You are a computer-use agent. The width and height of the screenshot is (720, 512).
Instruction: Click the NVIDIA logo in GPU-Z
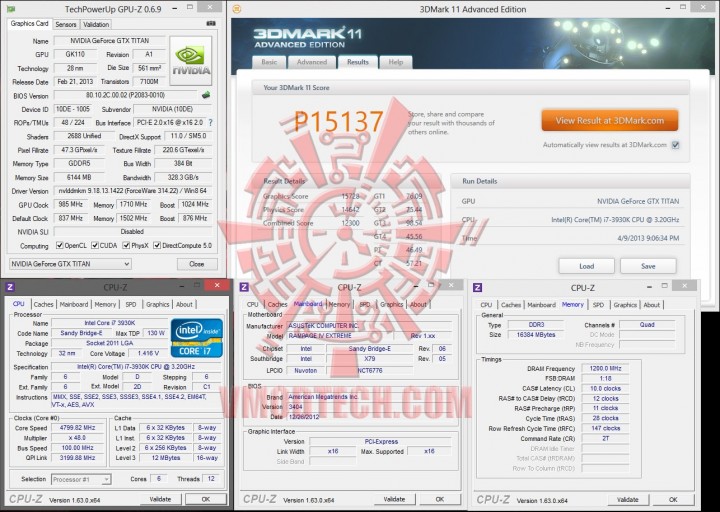point(191,61)
